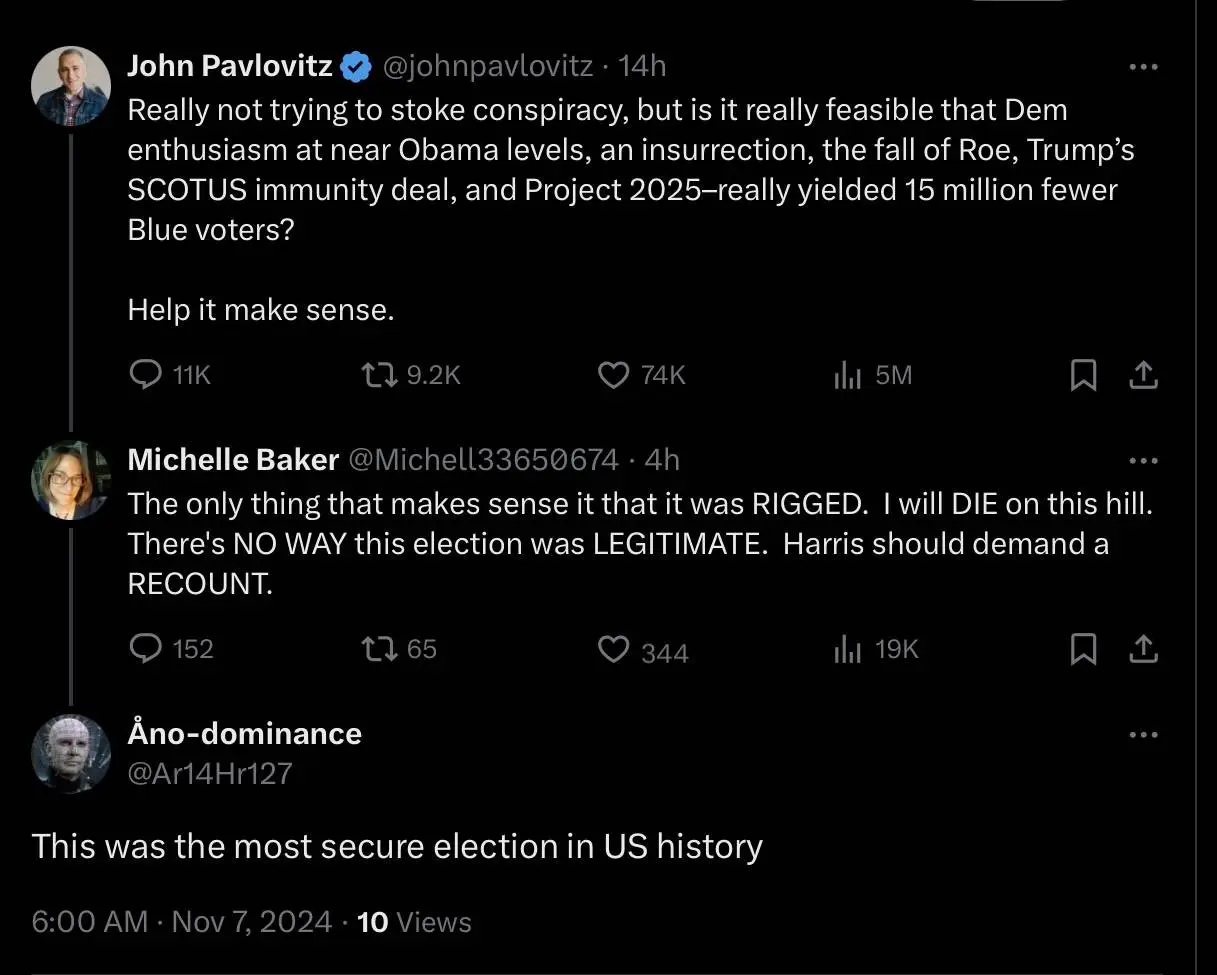View analytics for John Pavlovitz's tweet
The image size is (1217, 975).
pos(847,375)
